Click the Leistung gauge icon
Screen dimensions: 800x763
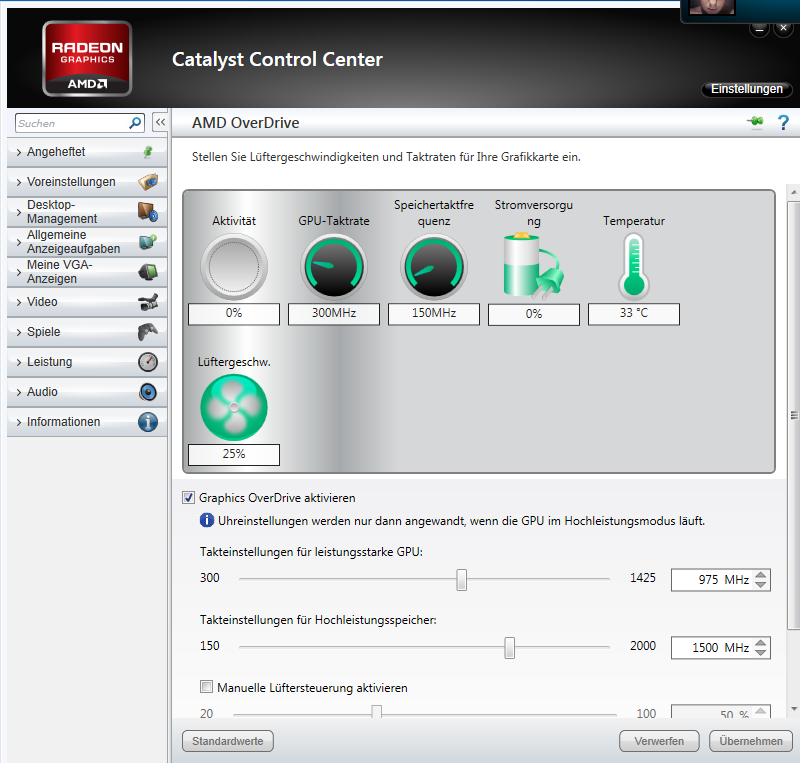[148, 362]
